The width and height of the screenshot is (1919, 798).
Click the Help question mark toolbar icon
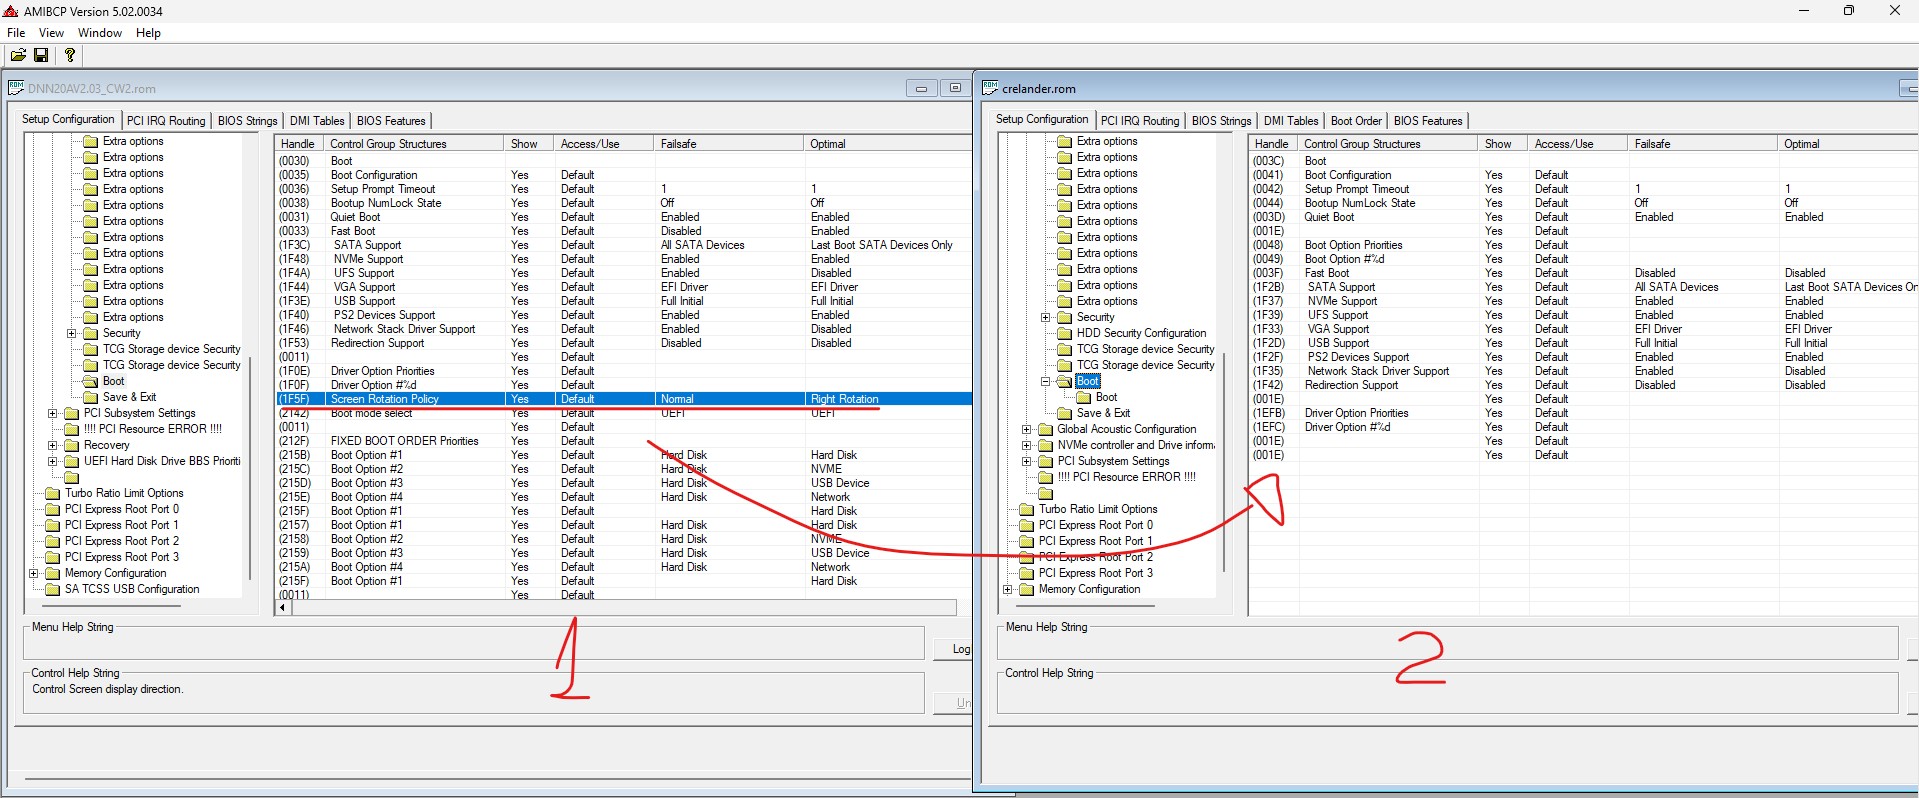pos(69,55)
